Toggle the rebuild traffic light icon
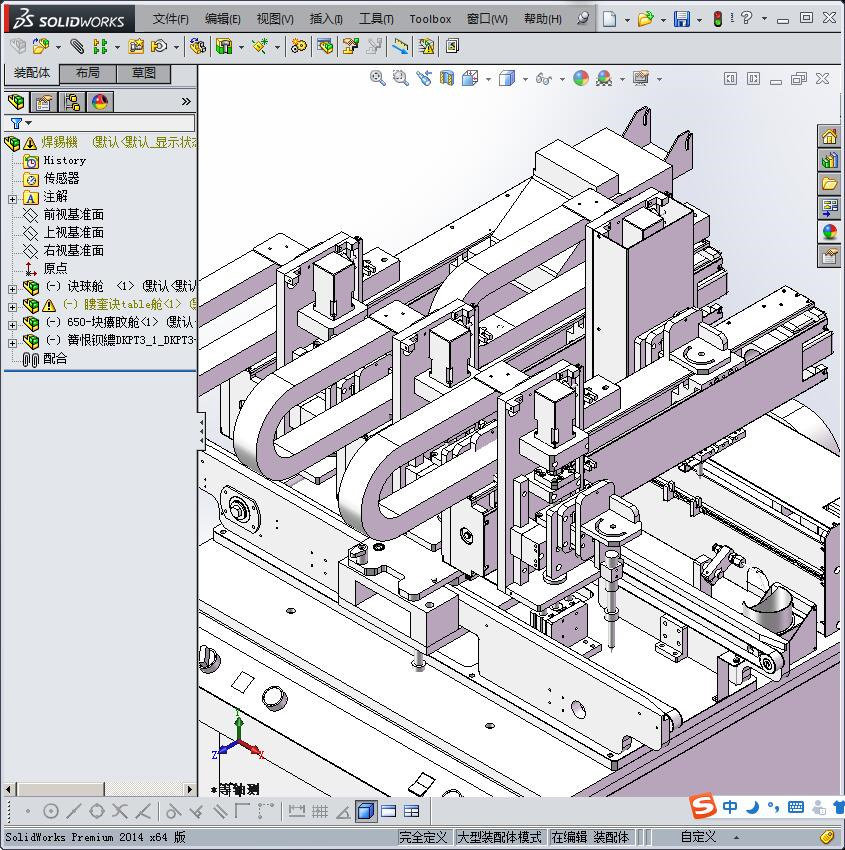 [718, 19]
